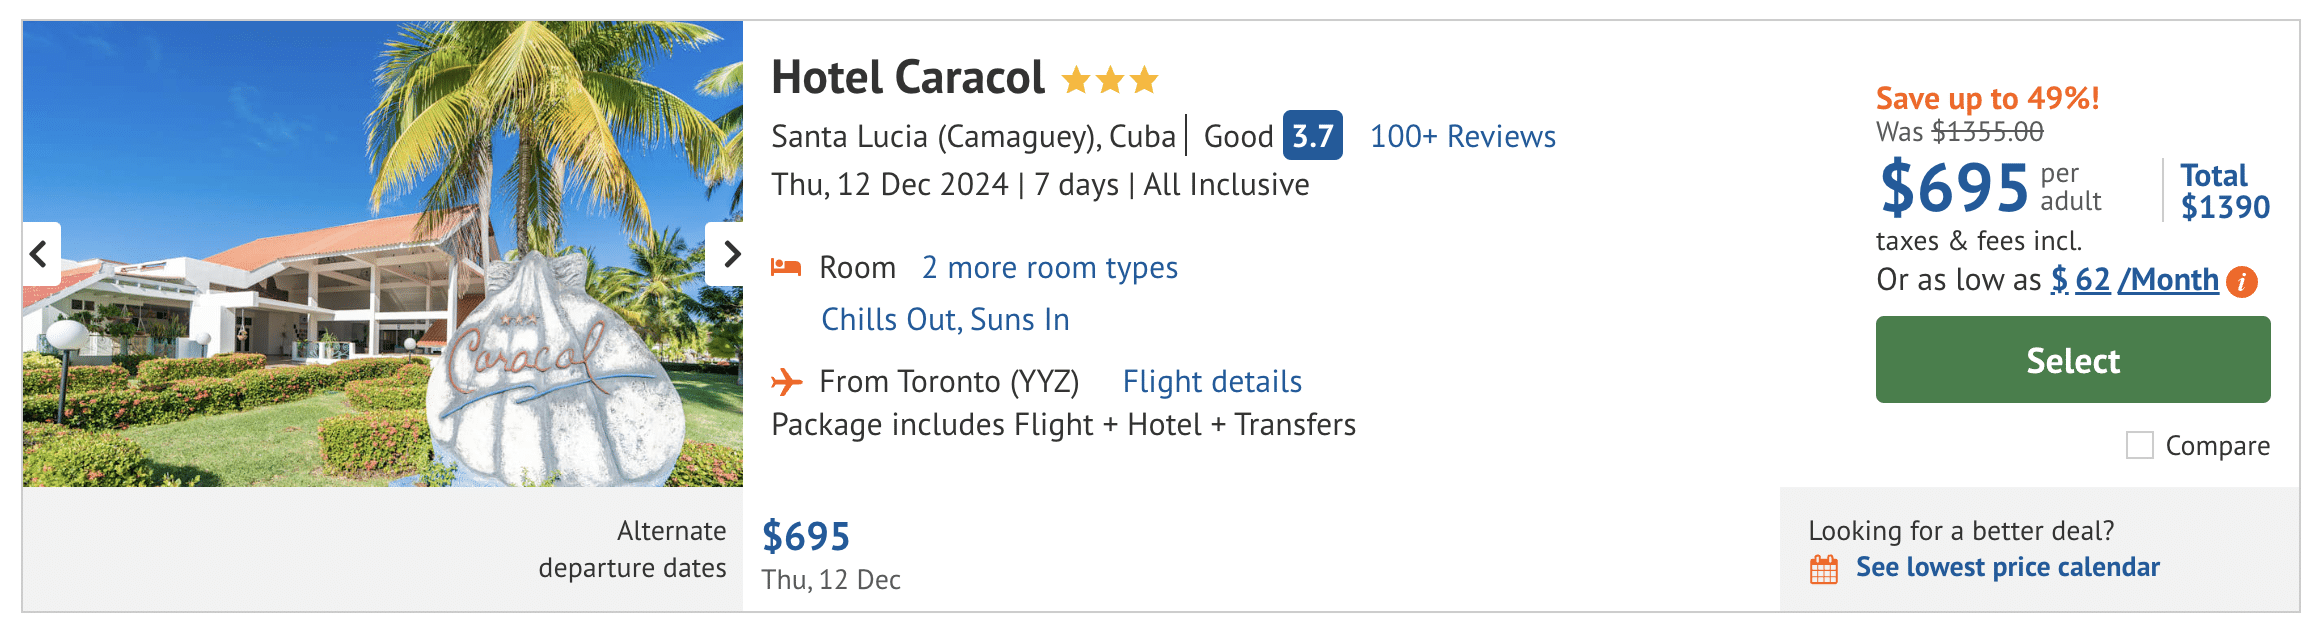The image size is (2316, 630).
Task: Click the orange bed icon beside Room
Action: point(786,267)
